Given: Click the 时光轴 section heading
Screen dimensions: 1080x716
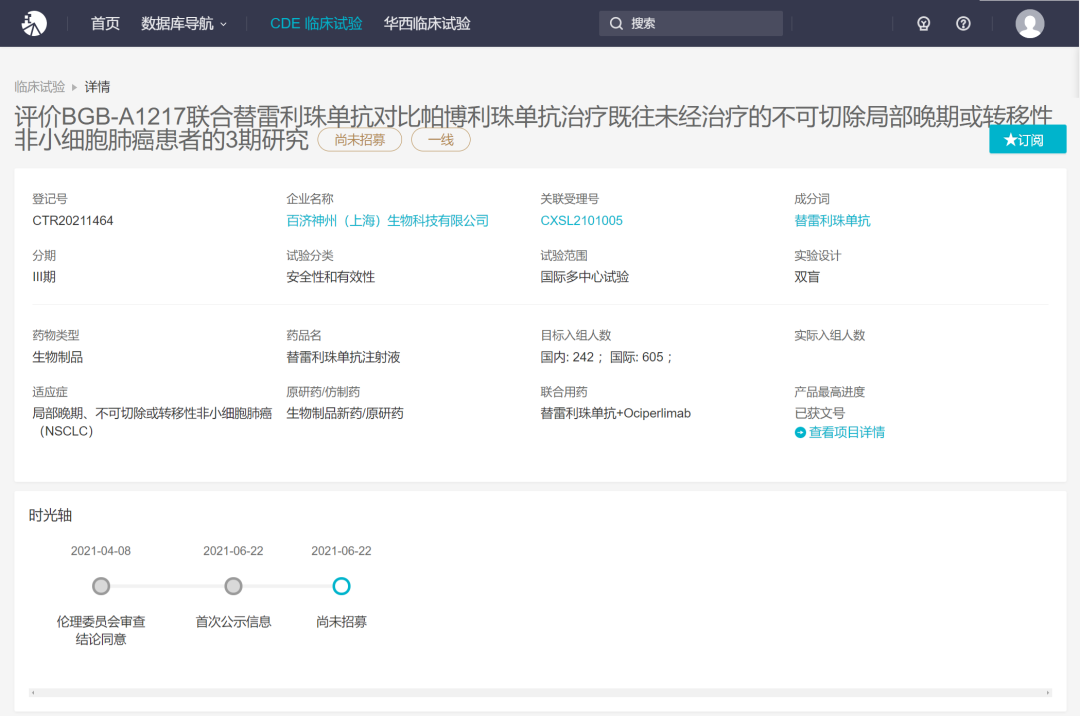Looking at the screenshot, I should [50, 516].
